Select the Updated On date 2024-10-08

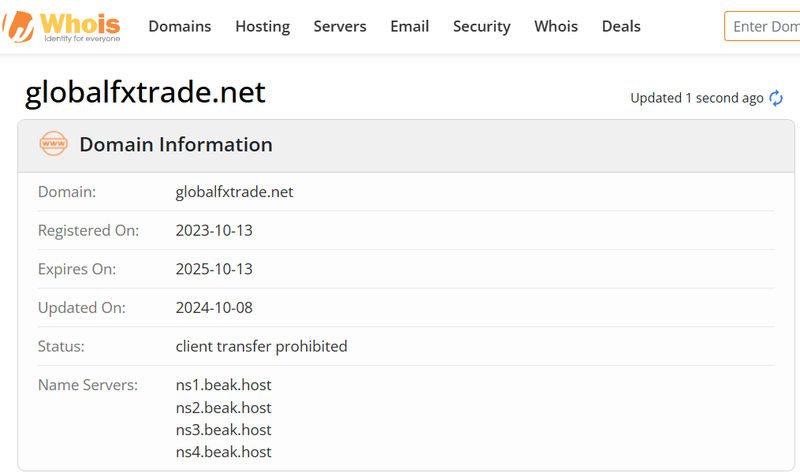click(214, 308)
